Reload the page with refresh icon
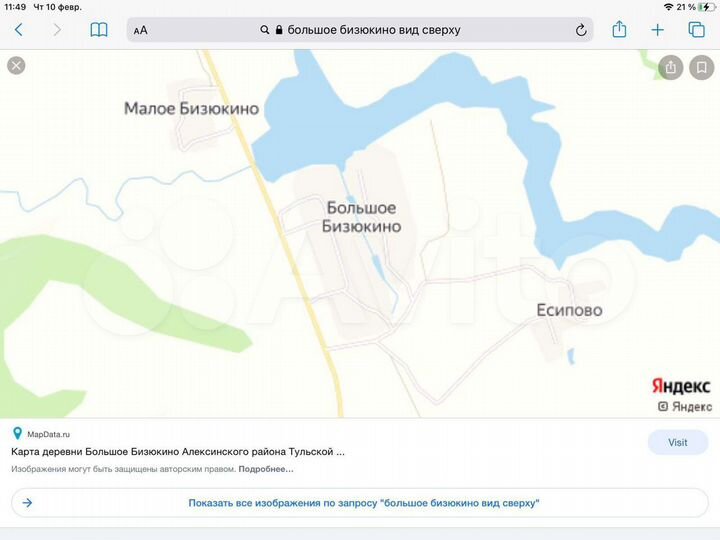The height and width of the screenshot is (540, 720). point(581,30)
